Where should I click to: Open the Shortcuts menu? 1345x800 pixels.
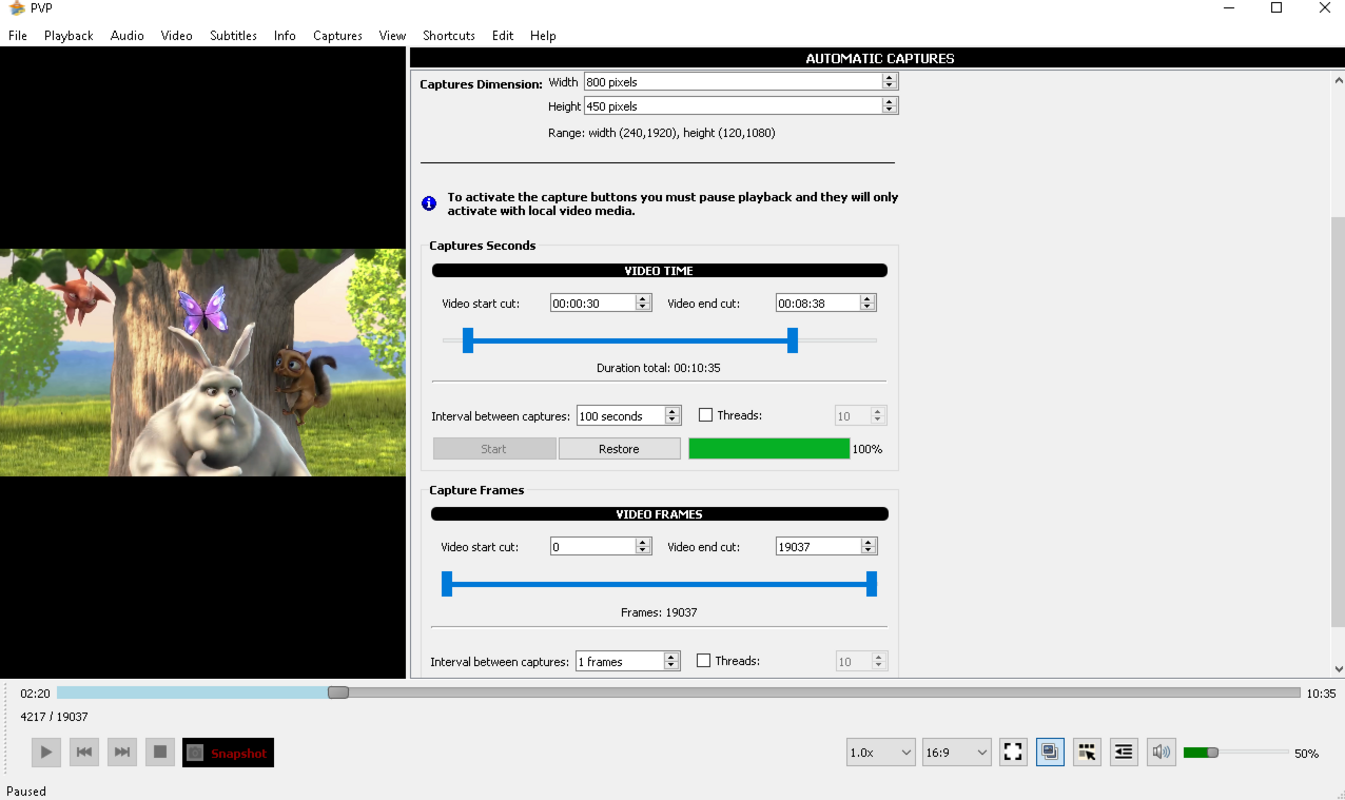pos(449,35)
